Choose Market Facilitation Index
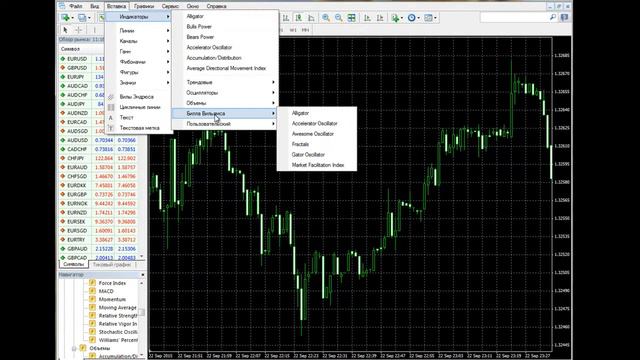Image resolution: width=640 pixels, height=360 pixels. pyautogui.click(x=317, y=165)
